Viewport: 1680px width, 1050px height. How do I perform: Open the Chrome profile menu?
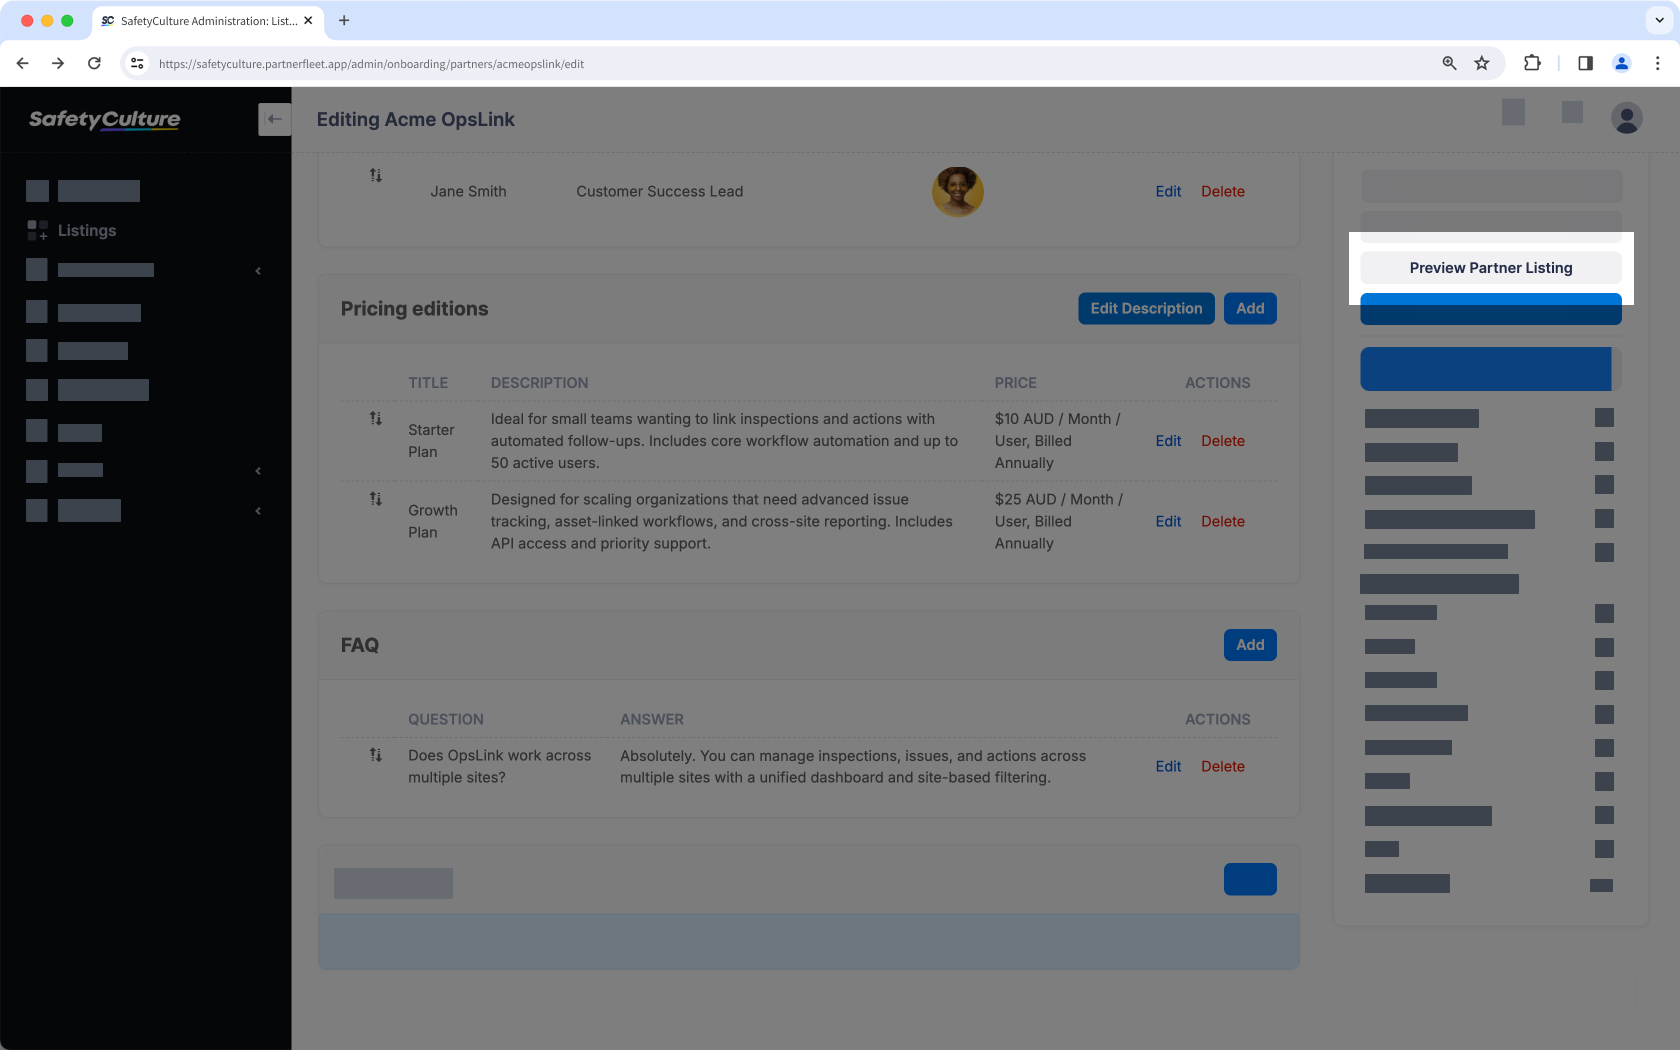(x=1621, y=63)
